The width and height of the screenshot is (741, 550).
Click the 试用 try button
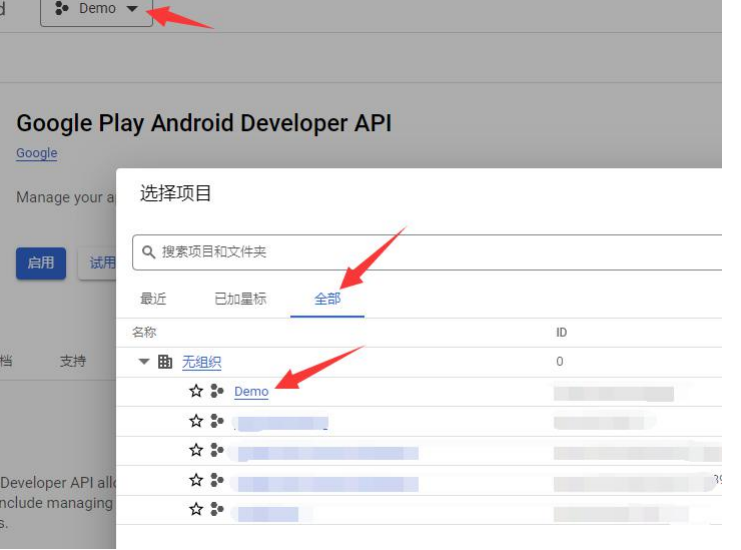pos(98,263)
